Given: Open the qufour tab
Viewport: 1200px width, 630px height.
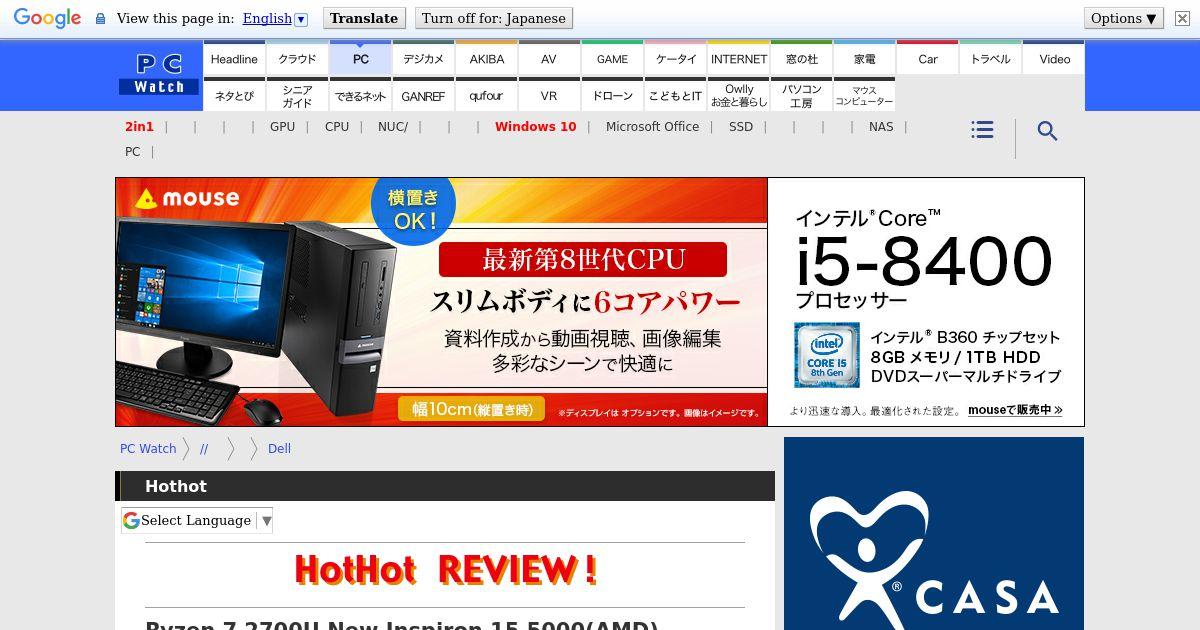Looking at the screenshot, I should pyautogui.click(x=486, y=95).
